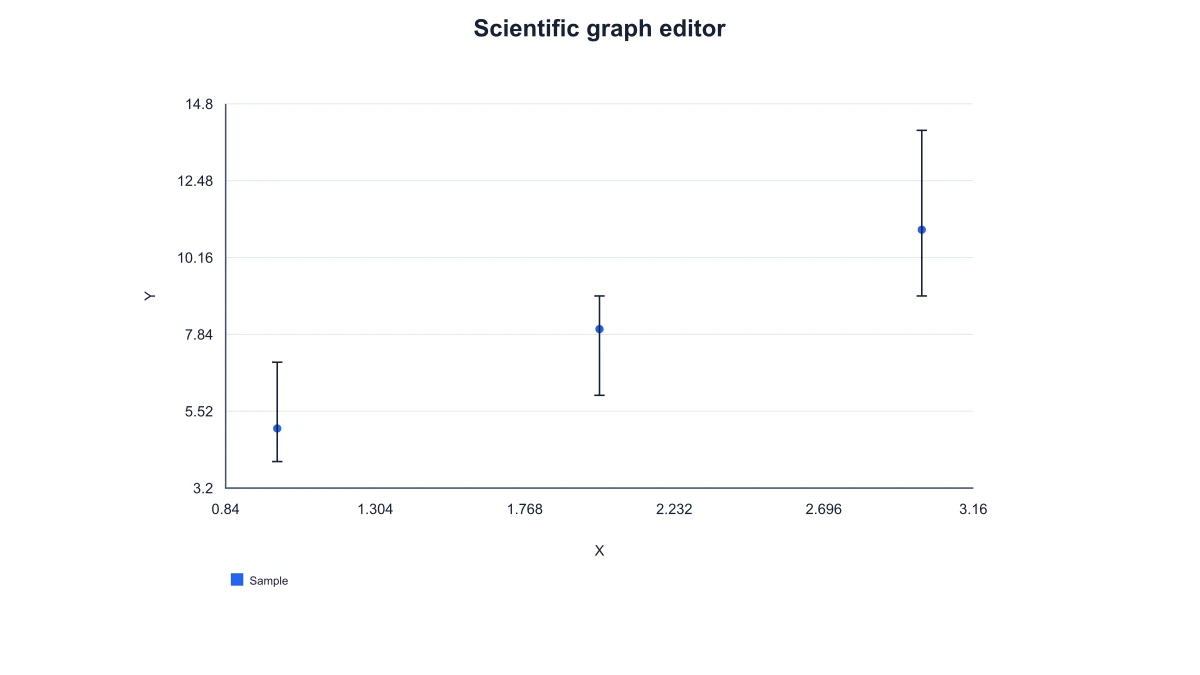Click the 0.84 x-axis tick label
The width and height of the screenshot is (1200, 675).
coord(226,509)
